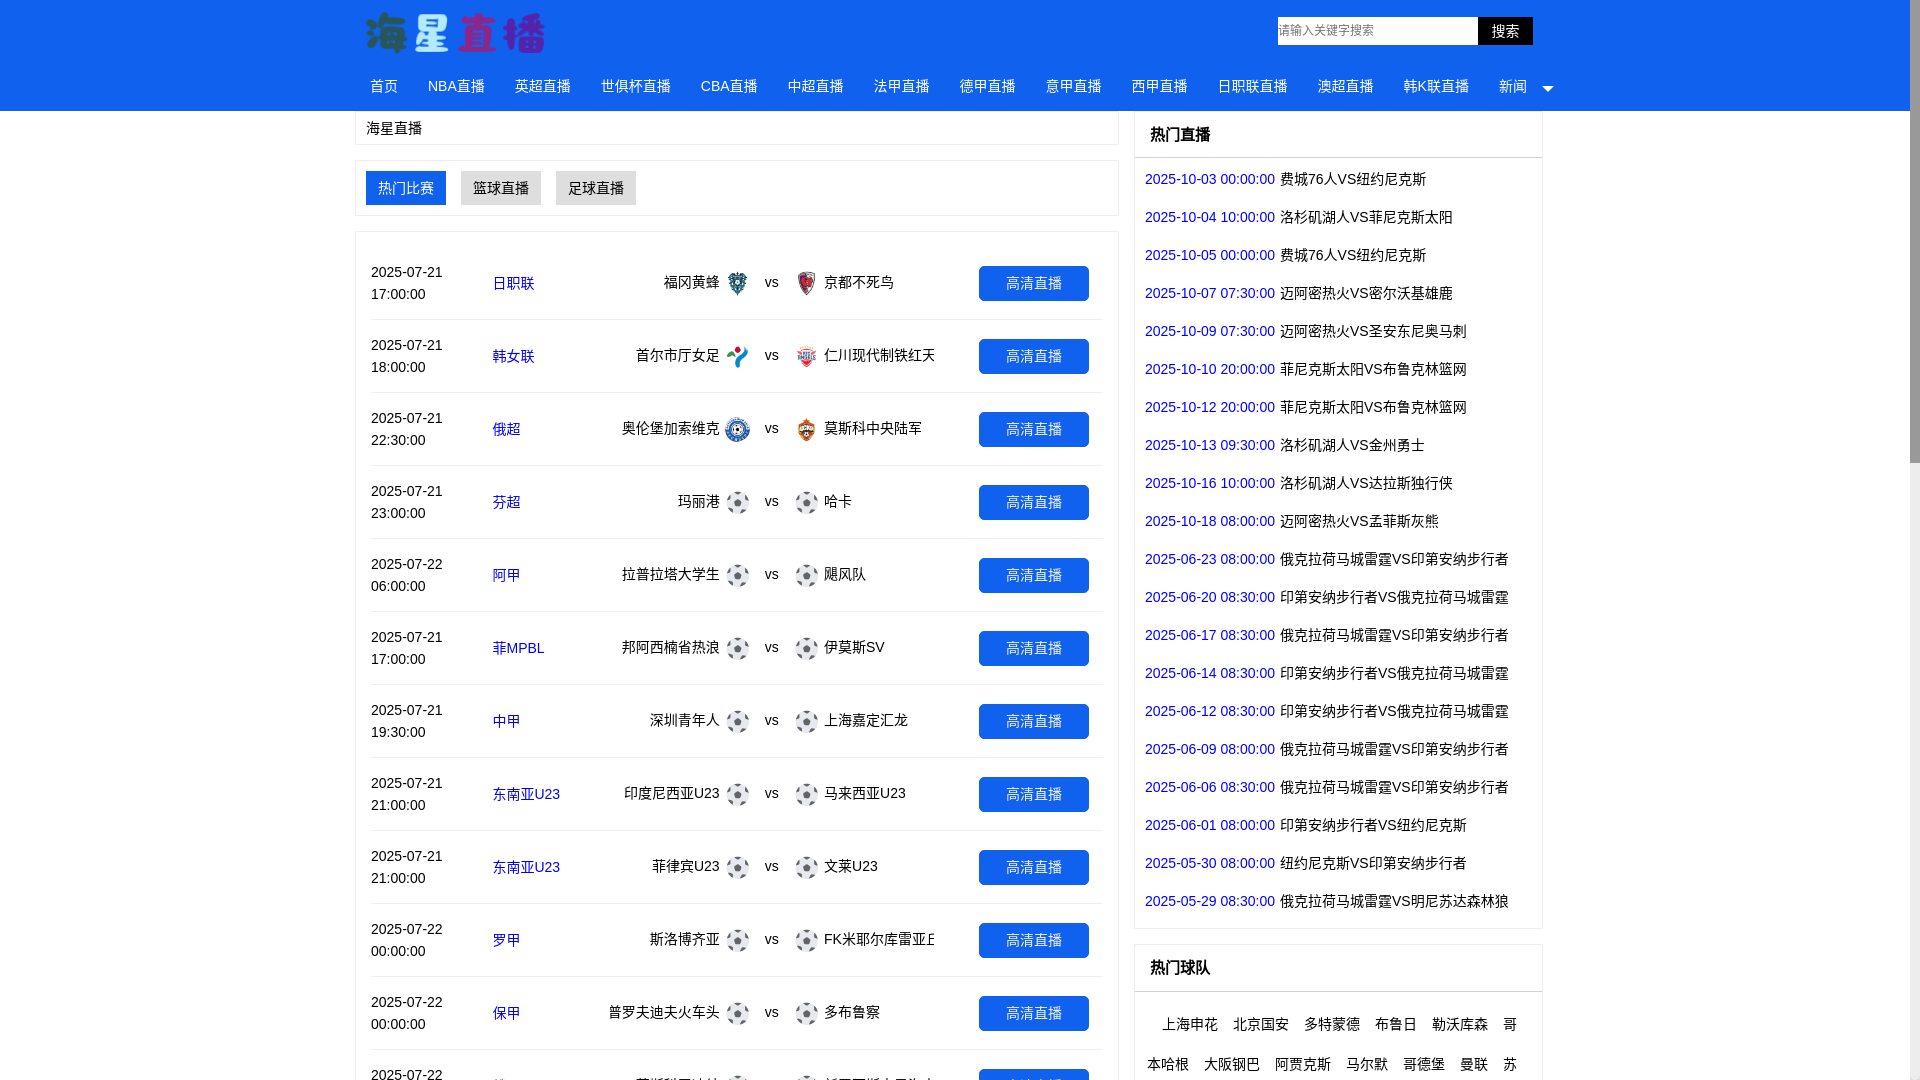Open the 大阪钢巴 team link
Screen dimensions: 1920x1080
click(x=1232, y=1064)
